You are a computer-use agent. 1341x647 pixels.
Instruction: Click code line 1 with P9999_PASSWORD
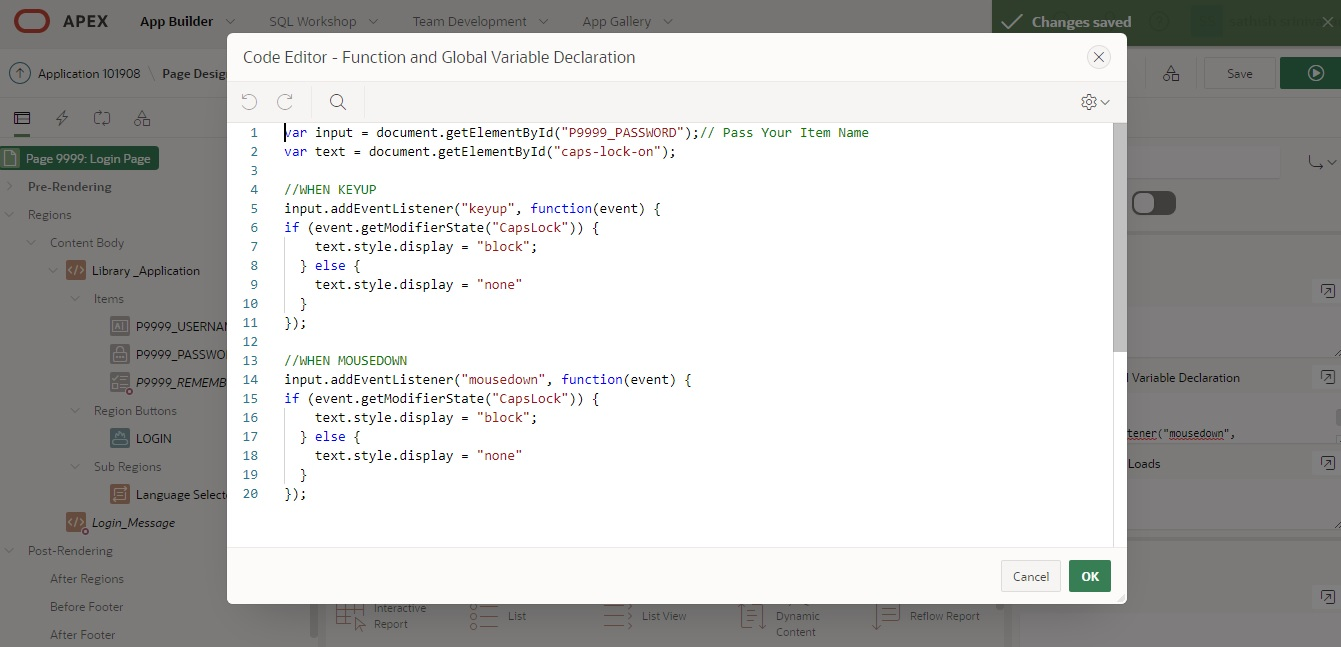tap(576, 133)
